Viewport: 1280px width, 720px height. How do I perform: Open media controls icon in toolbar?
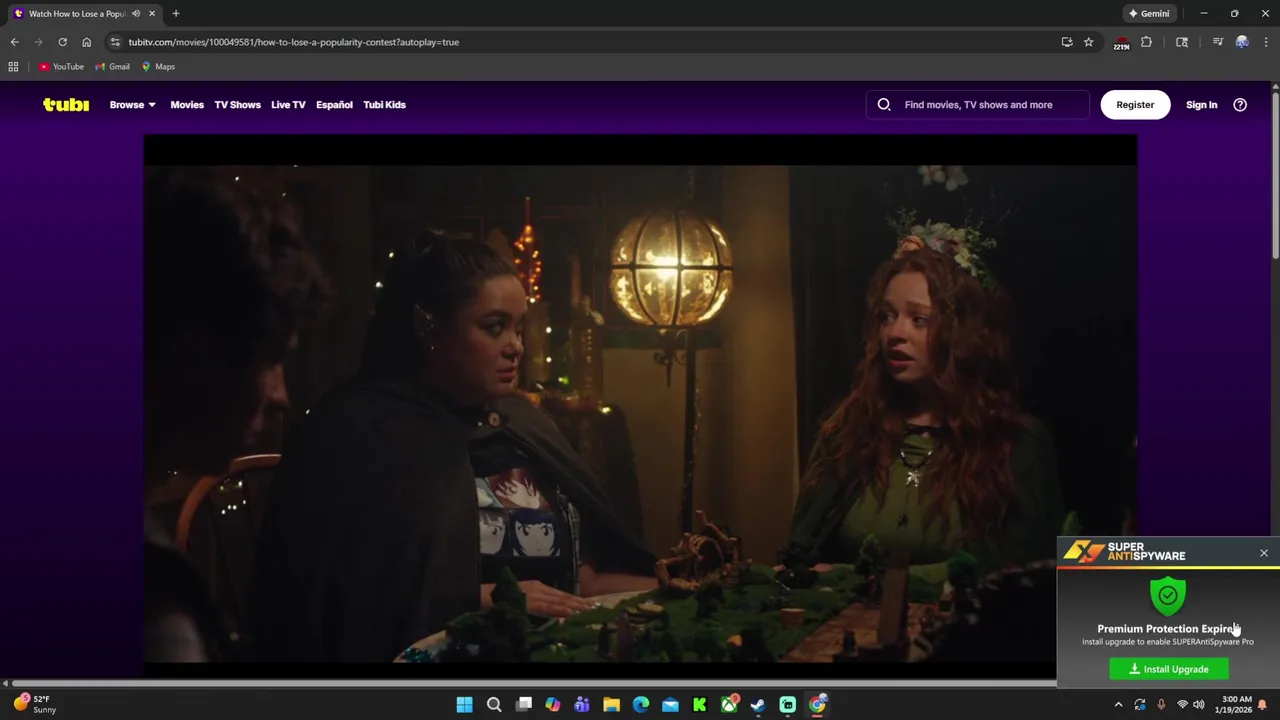(1217, 42)
